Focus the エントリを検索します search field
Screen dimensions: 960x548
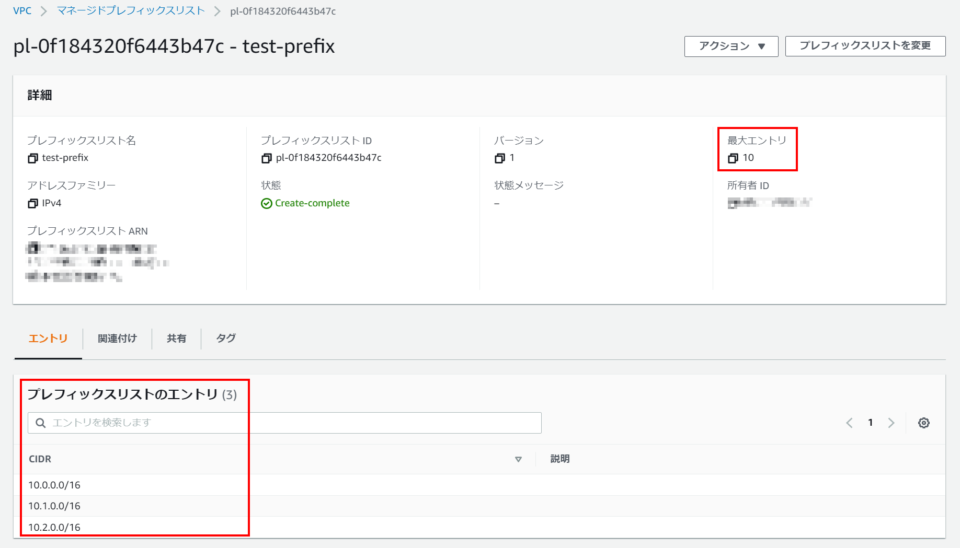285,422
